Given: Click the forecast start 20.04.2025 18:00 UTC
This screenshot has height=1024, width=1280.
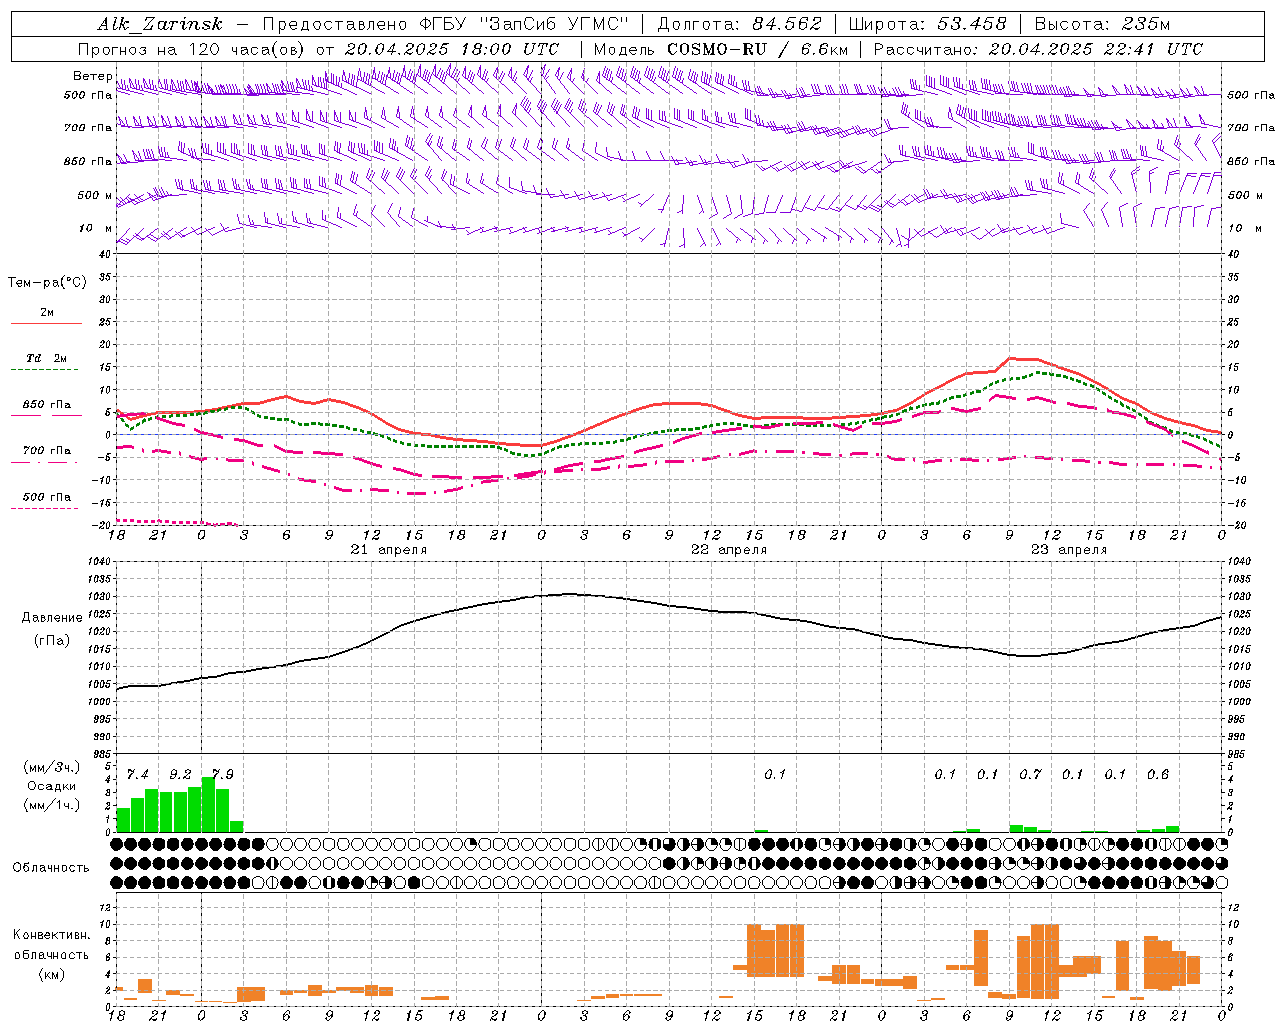Looking at the screenshot, I should point(451,49).
